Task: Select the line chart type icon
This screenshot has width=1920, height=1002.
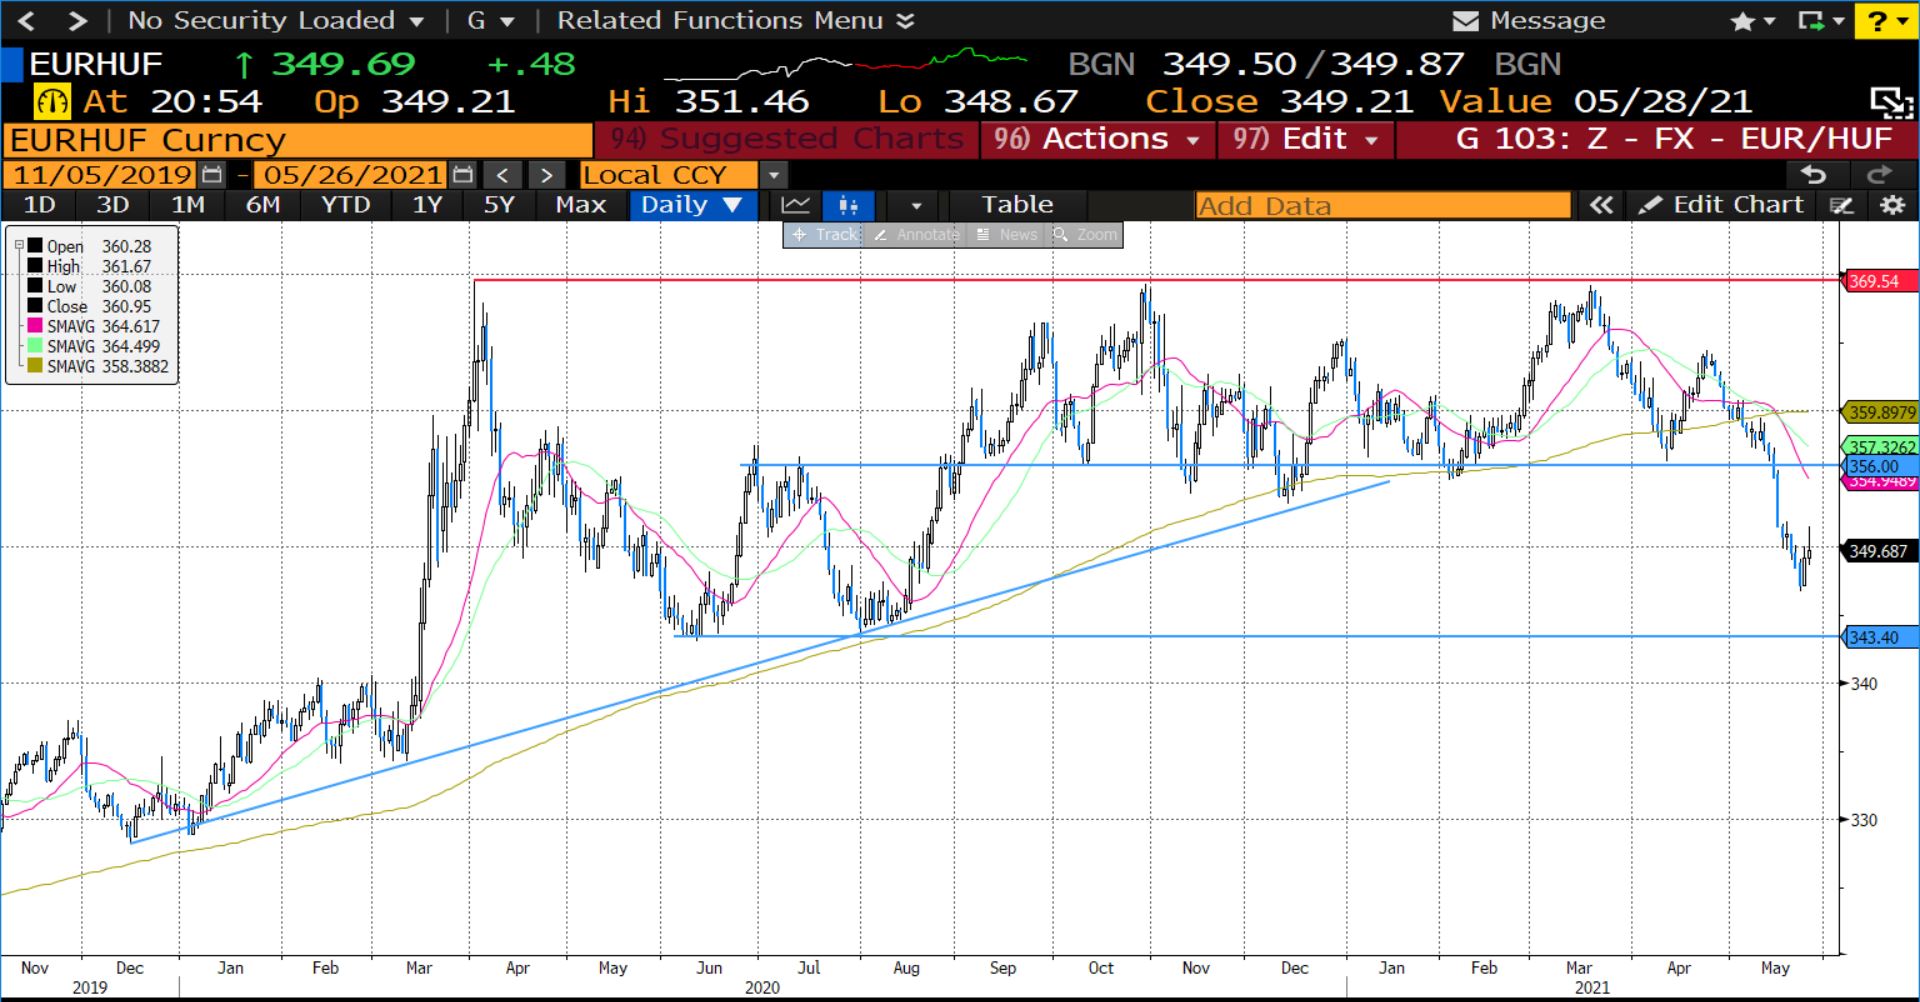Action: coord(796,205)
